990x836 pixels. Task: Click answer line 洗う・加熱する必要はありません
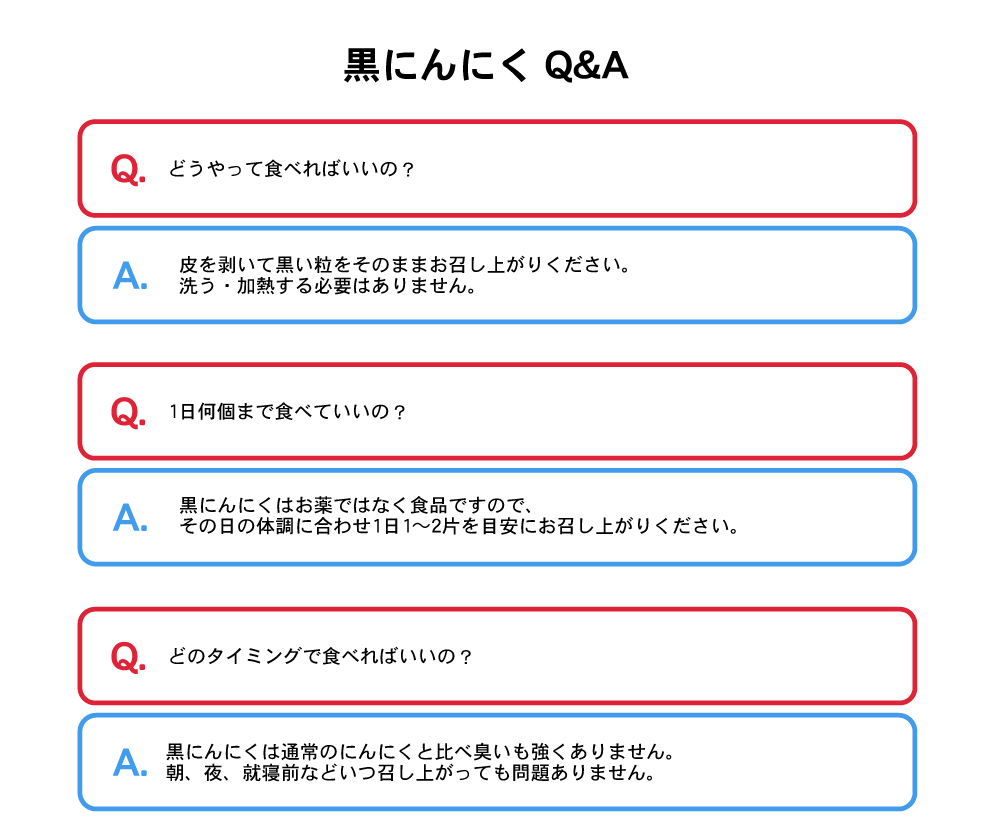click(x=327, y=286)
